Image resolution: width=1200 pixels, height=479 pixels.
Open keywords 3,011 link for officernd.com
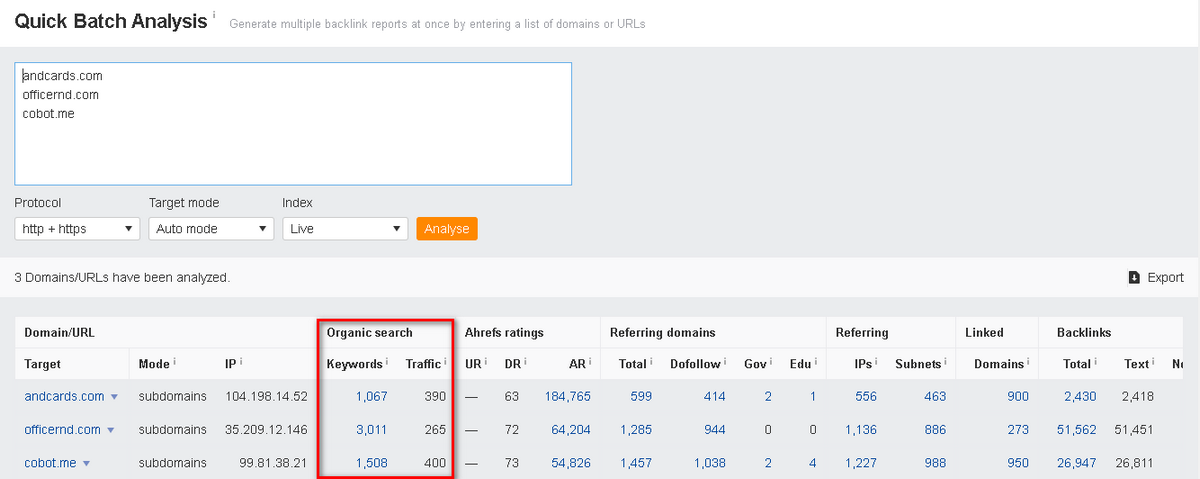coord(371,429)
